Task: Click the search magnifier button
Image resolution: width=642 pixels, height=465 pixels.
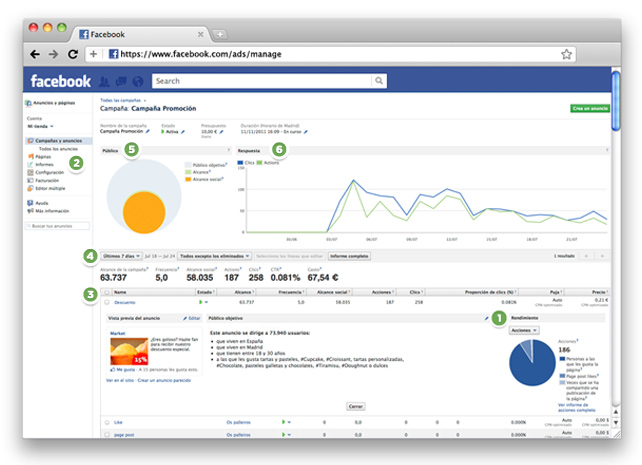Action: click(x=379, y=81)
